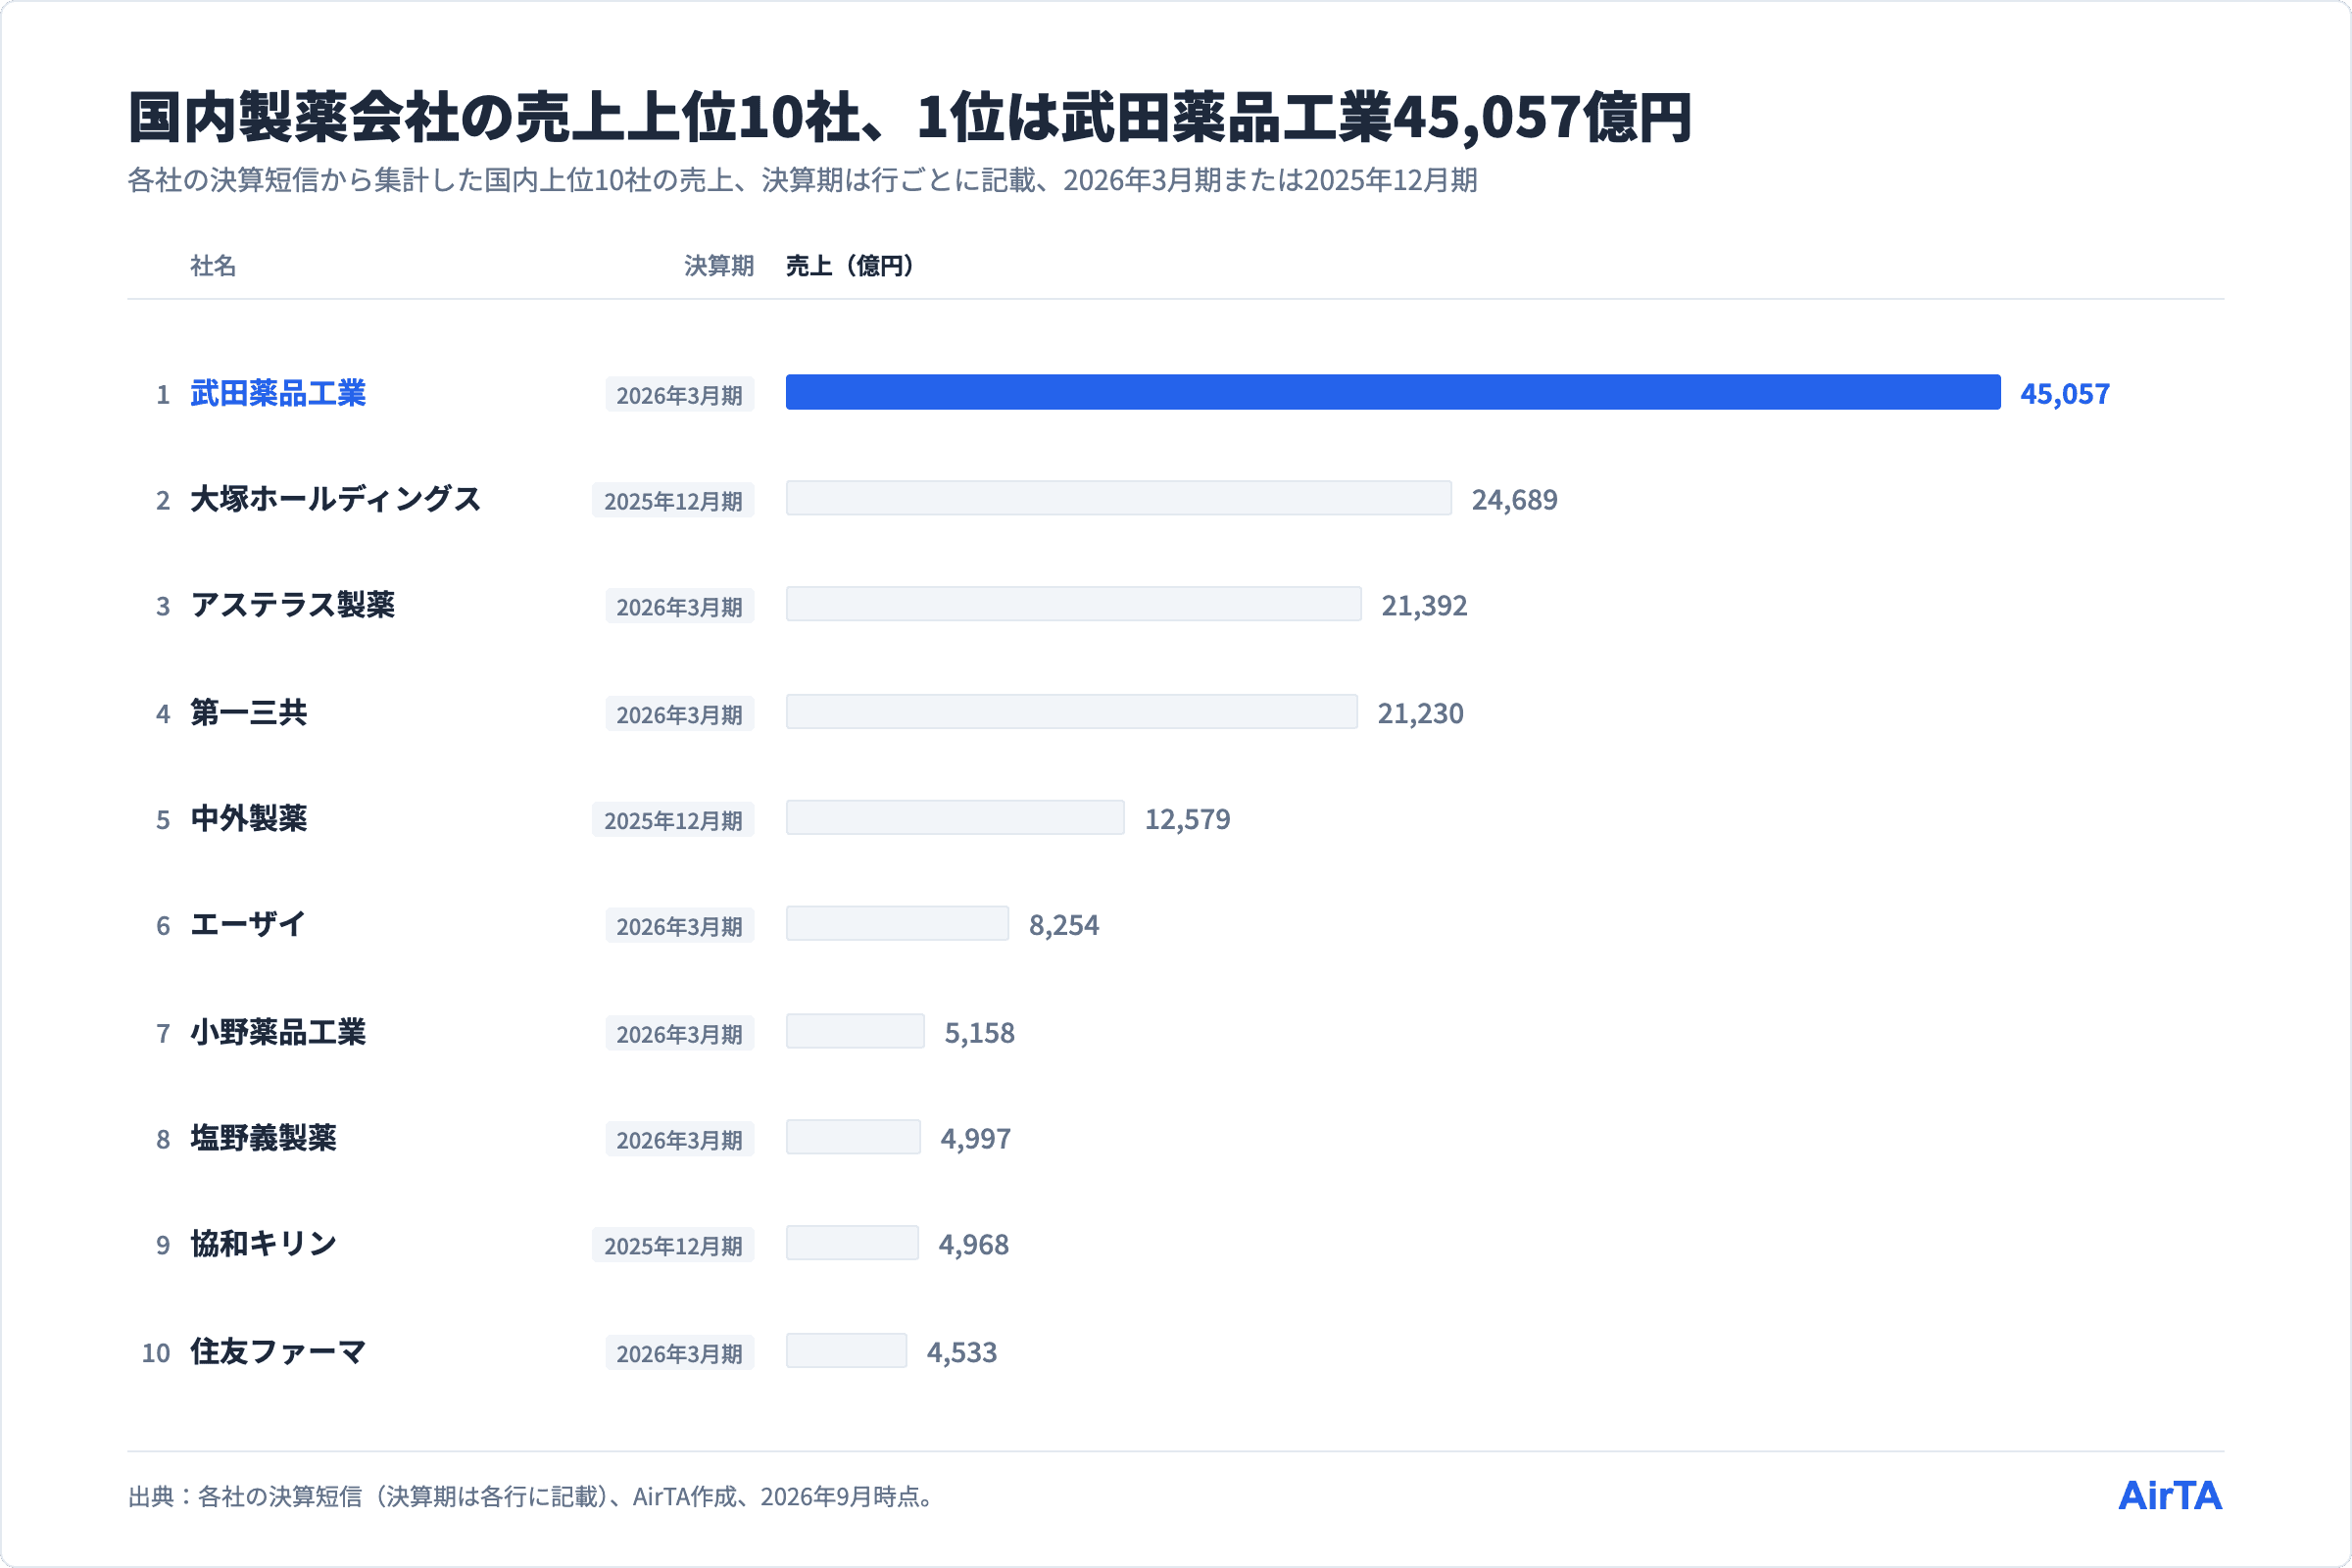Click the bar for アステラス製薬

click(x=1074, y=604)
